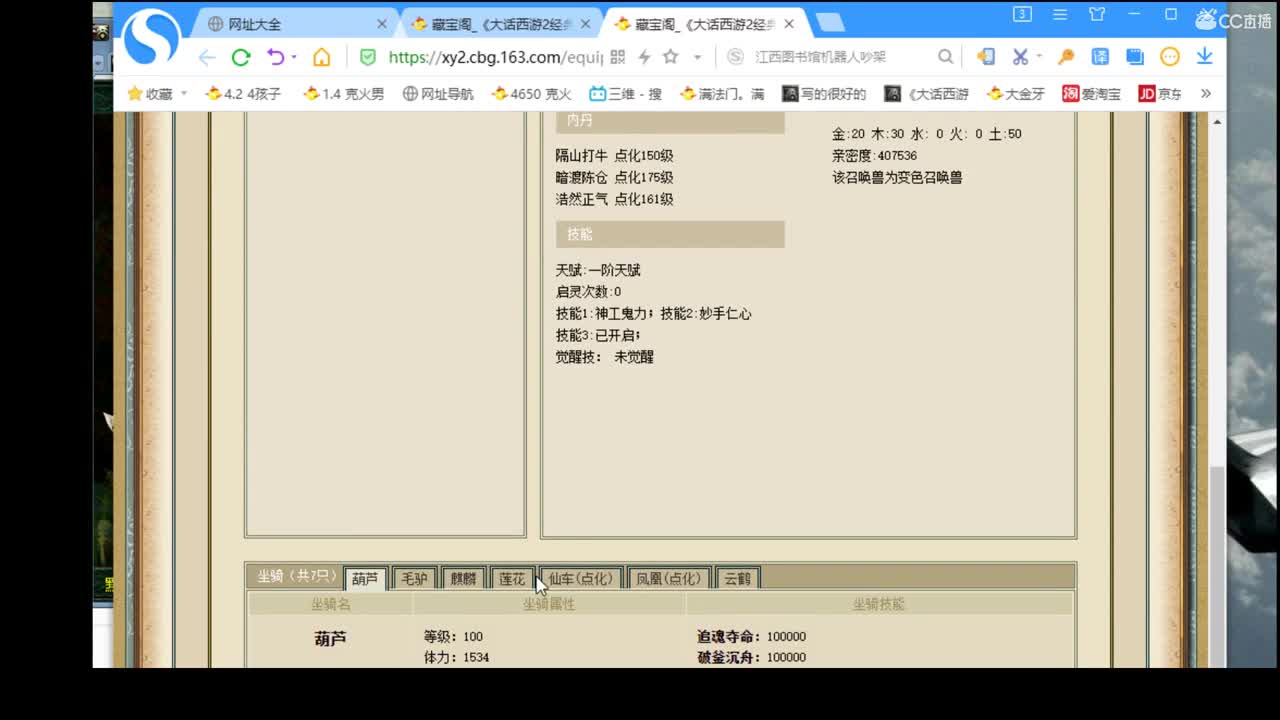Close the middle 藏宝阁 tab
The height and width of the screenshot is (720, 1280).
(585, 24)
